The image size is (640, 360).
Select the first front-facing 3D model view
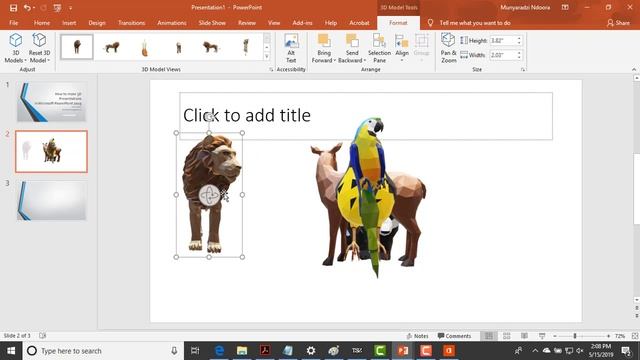(x=77, y=47)
